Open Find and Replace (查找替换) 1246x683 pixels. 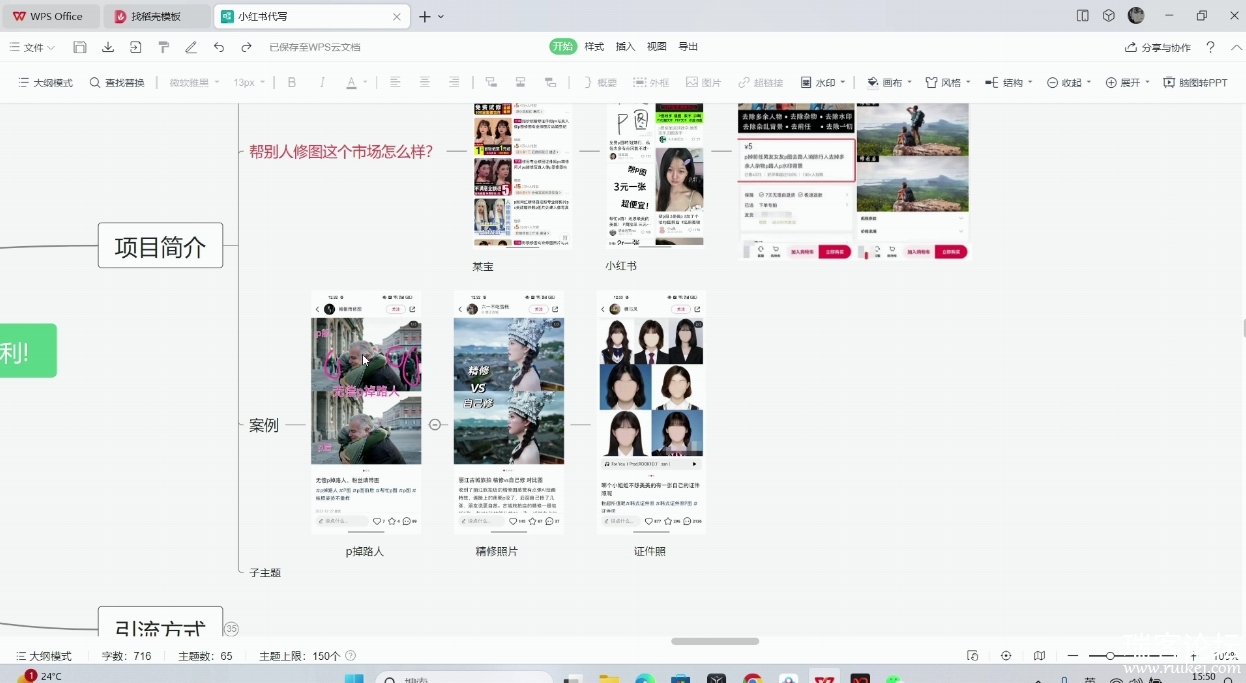tap(116, 83)
